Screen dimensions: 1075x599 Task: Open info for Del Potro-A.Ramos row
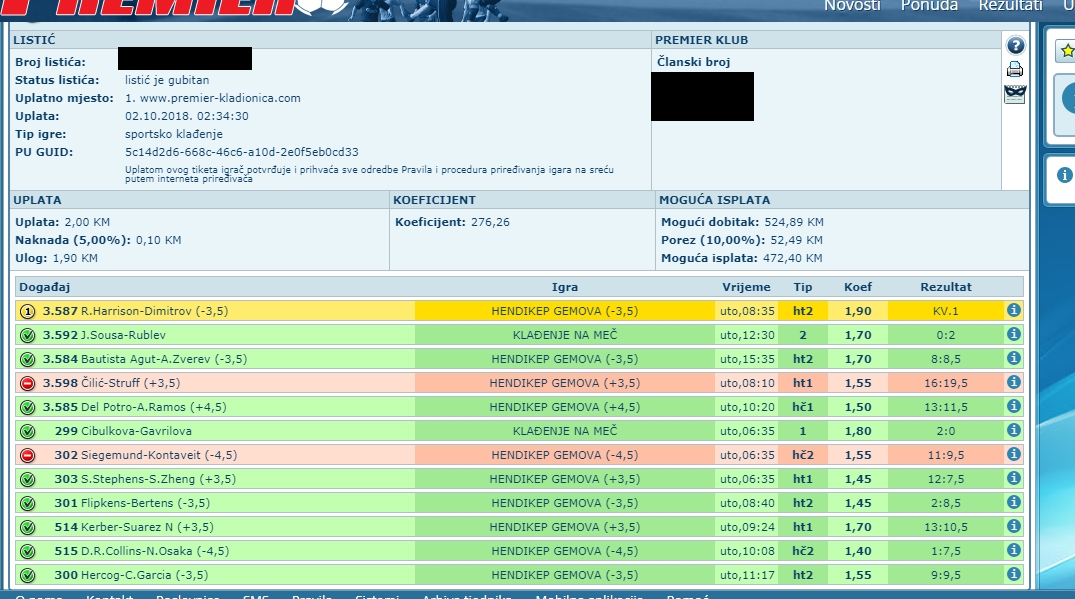click(1013, 406)
